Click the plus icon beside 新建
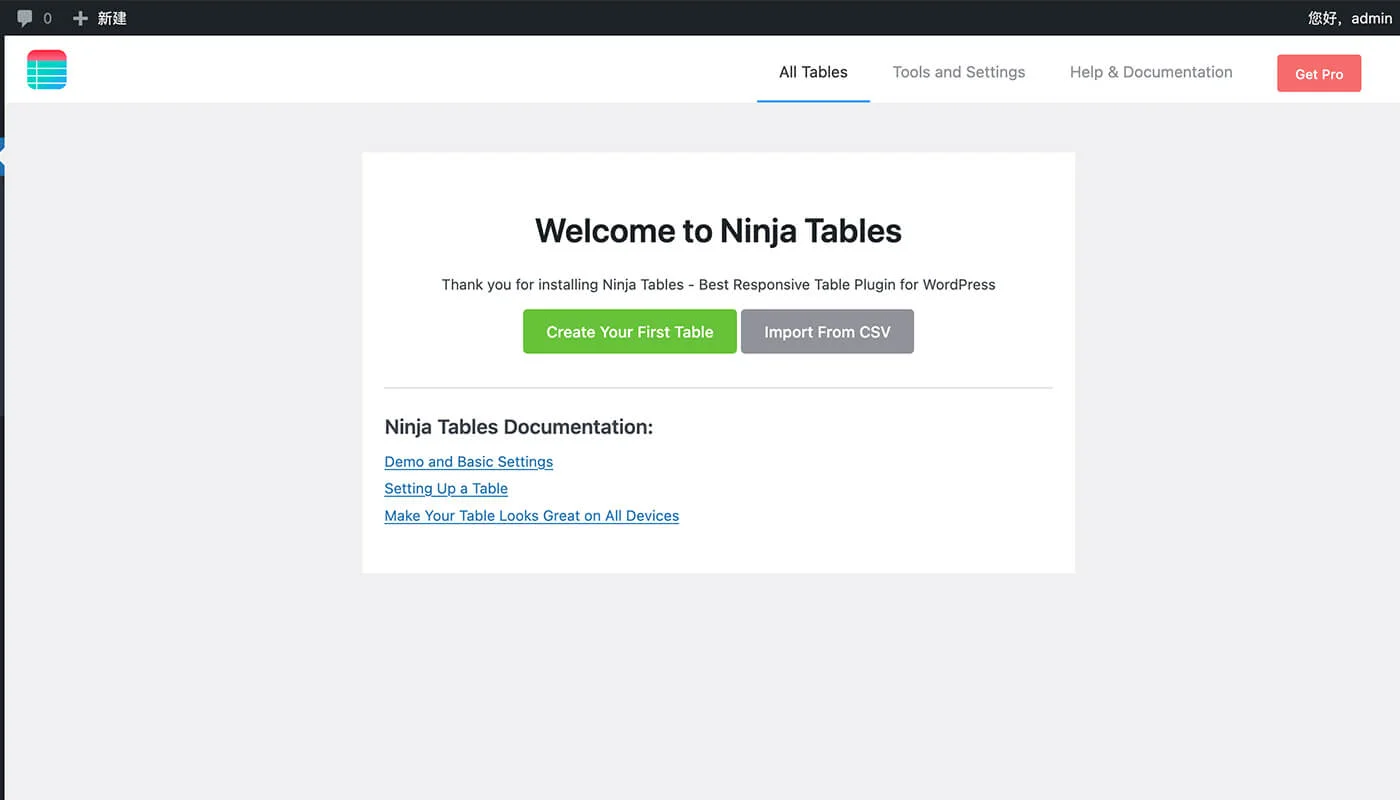The height and width of the screenshot is (800, 1400). [x=81, y=18]
